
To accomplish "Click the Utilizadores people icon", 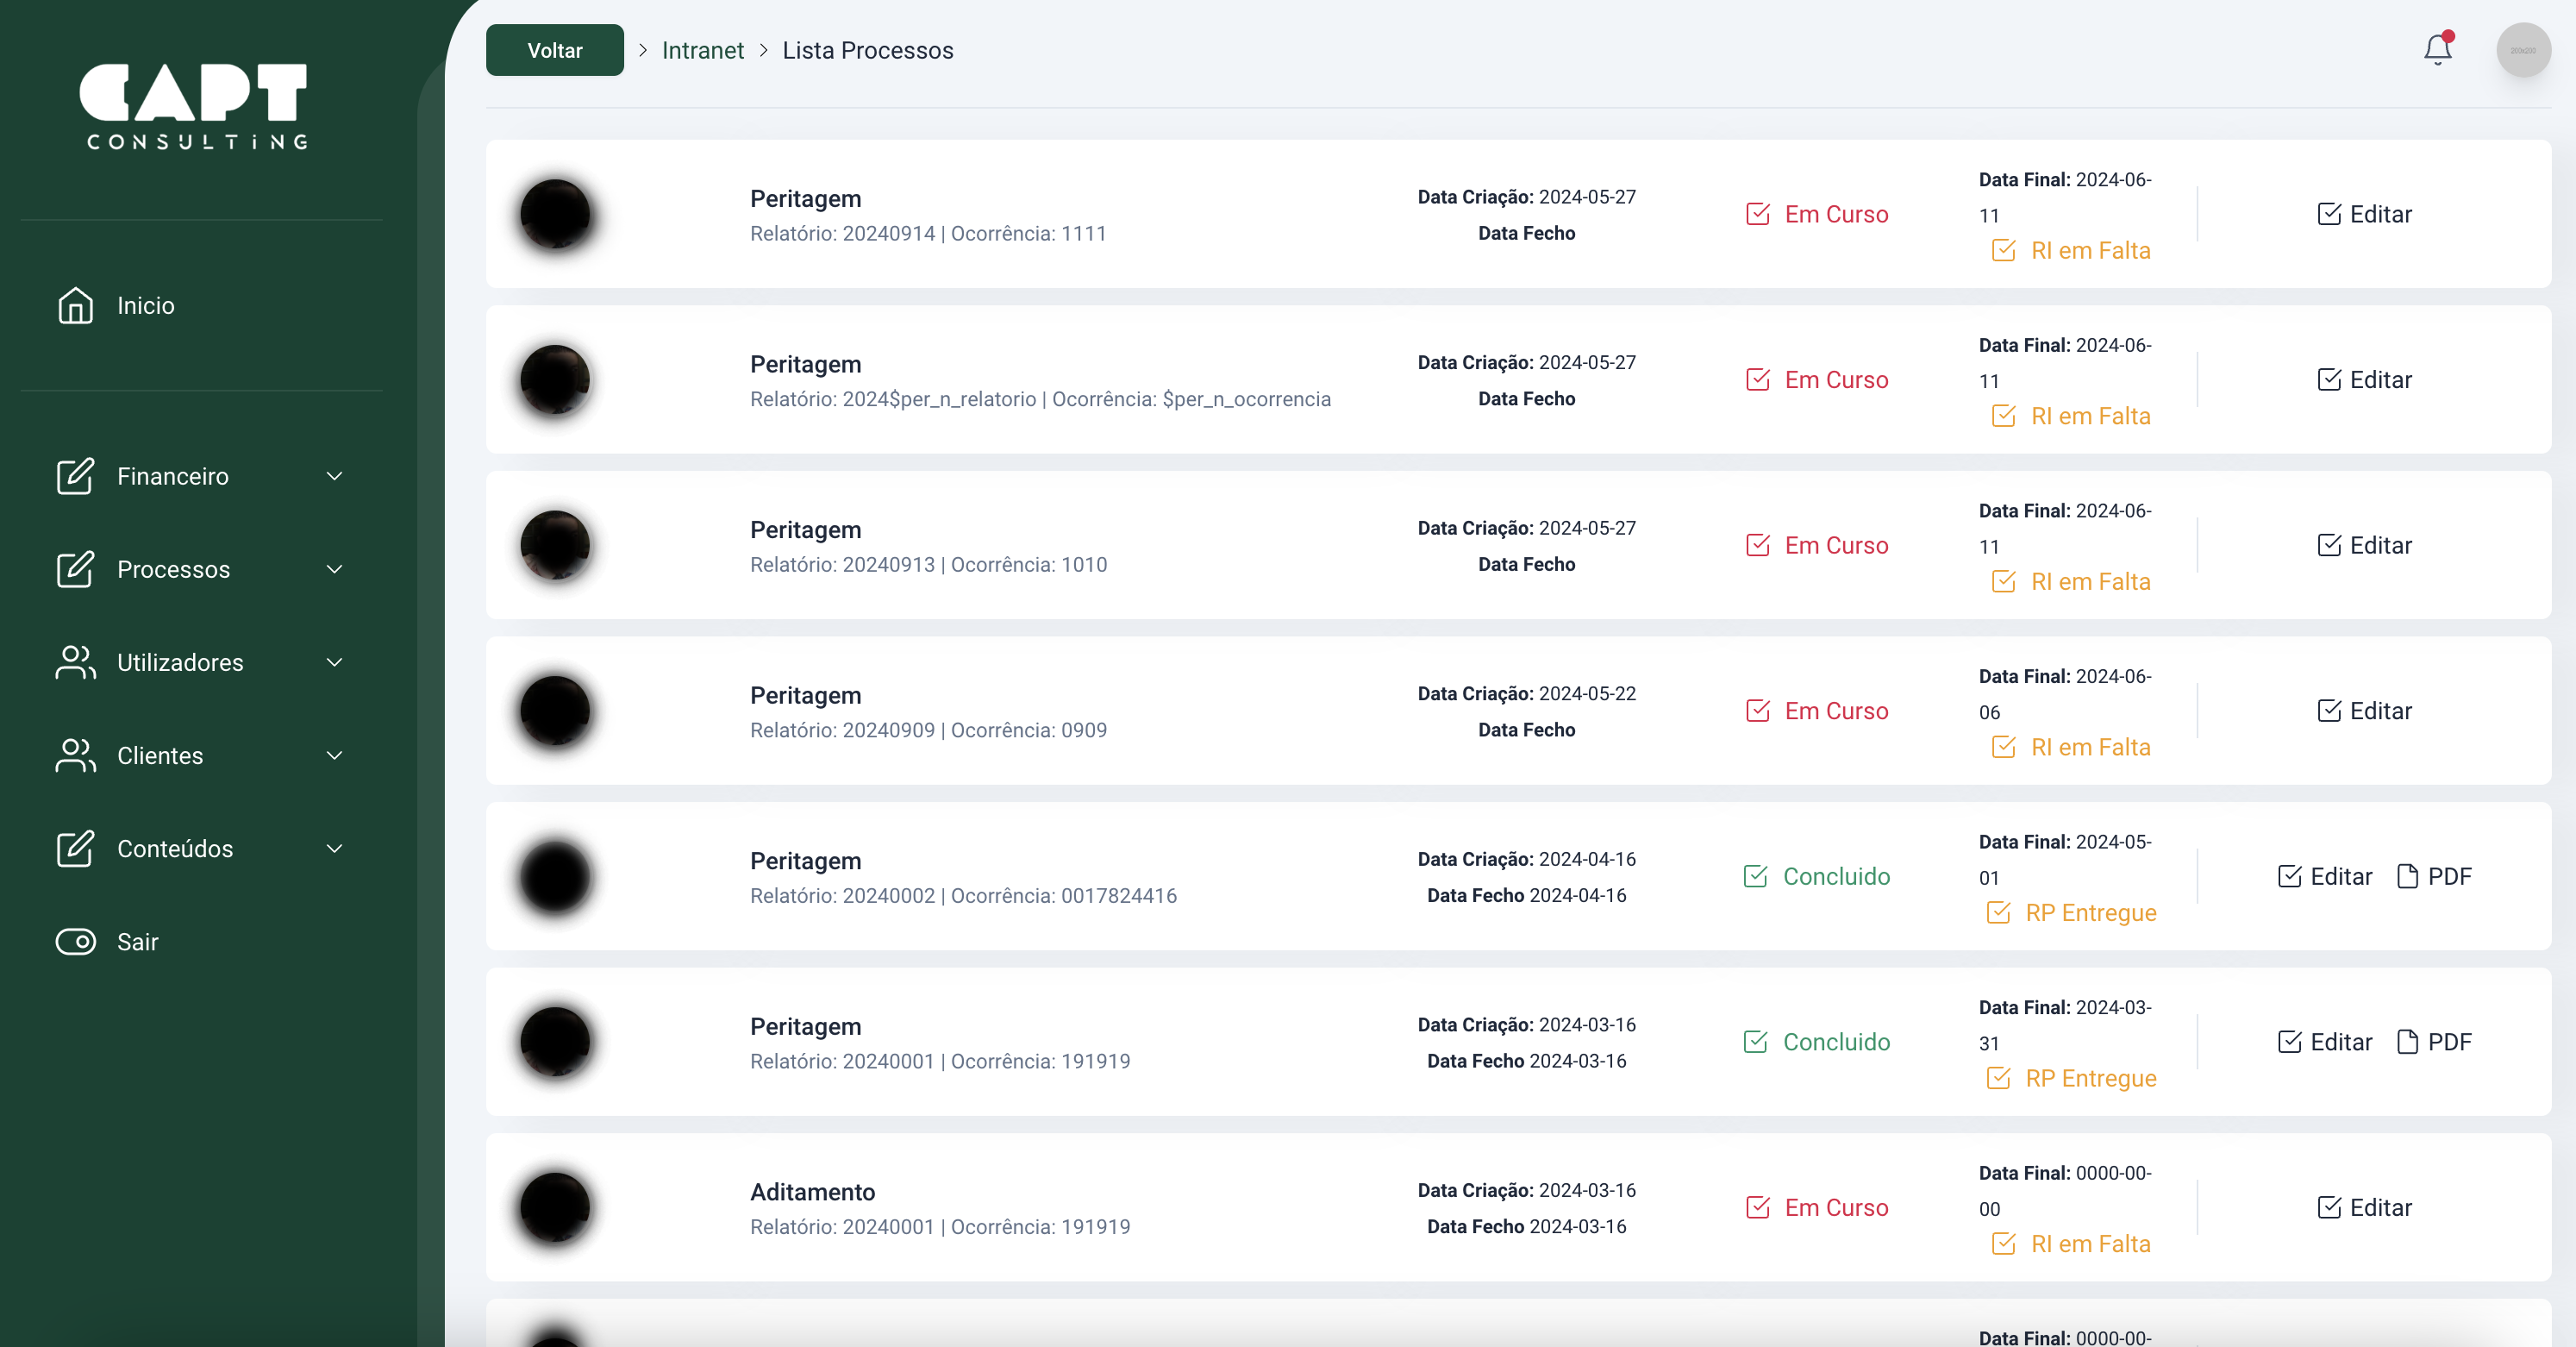I will pos(75,663).
